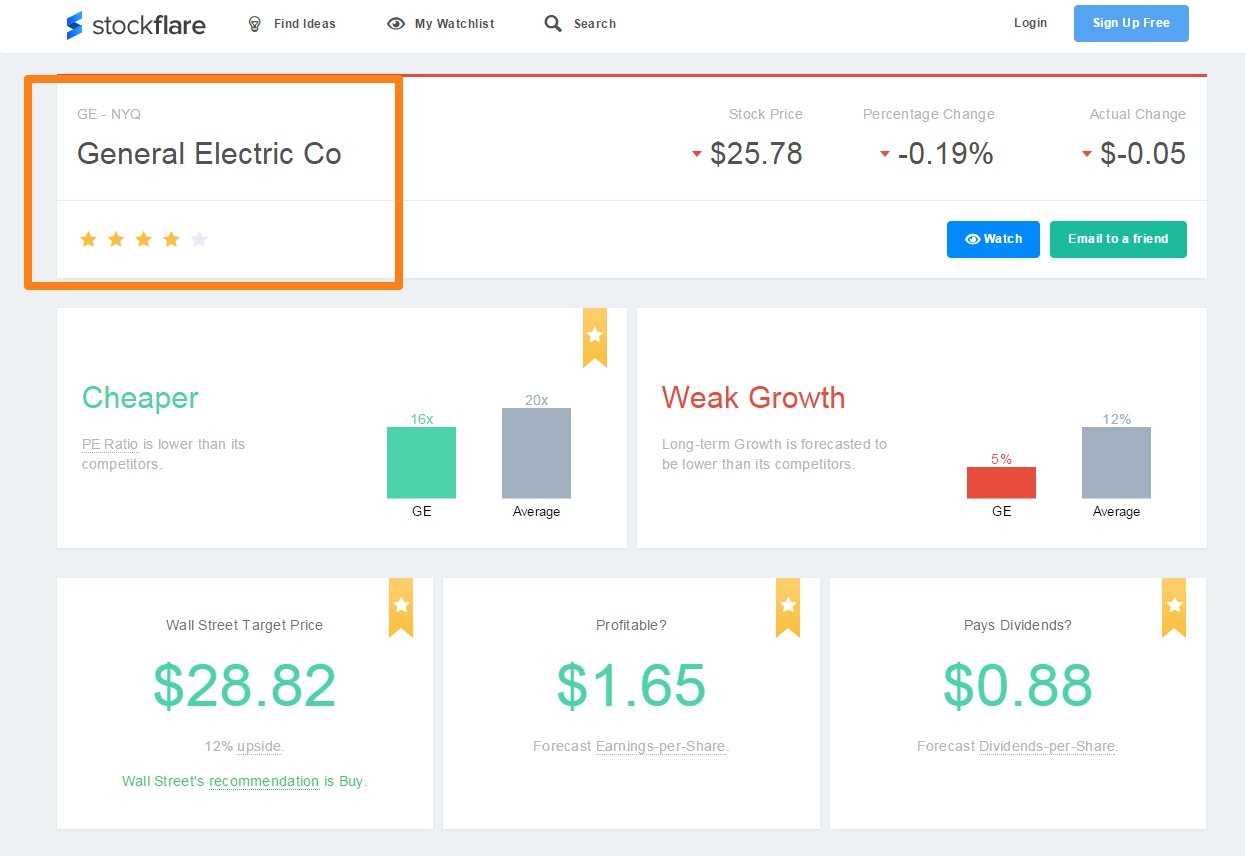Click the eye icon inside the Watch button

point(972,239)
